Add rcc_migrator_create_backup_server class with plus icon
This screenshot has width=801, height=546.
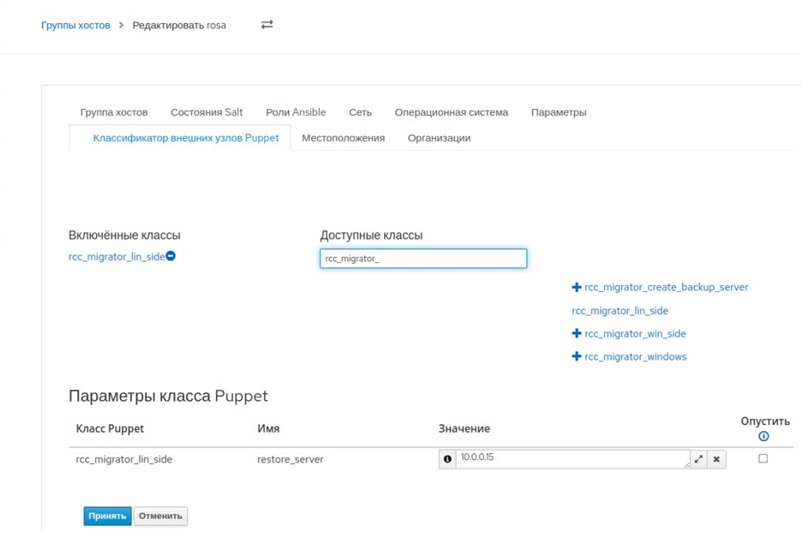(577, 288)
